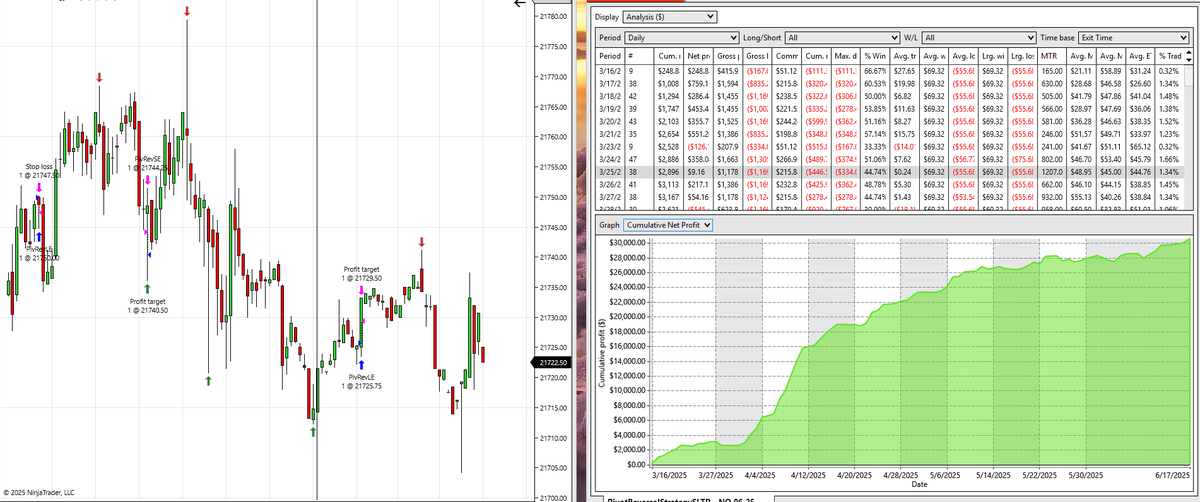The height and width of the screenshot is (502, 1200).
Task: Click the blue up arrow above PivRevLE 21725.75
Action: [x=361, y=364]
